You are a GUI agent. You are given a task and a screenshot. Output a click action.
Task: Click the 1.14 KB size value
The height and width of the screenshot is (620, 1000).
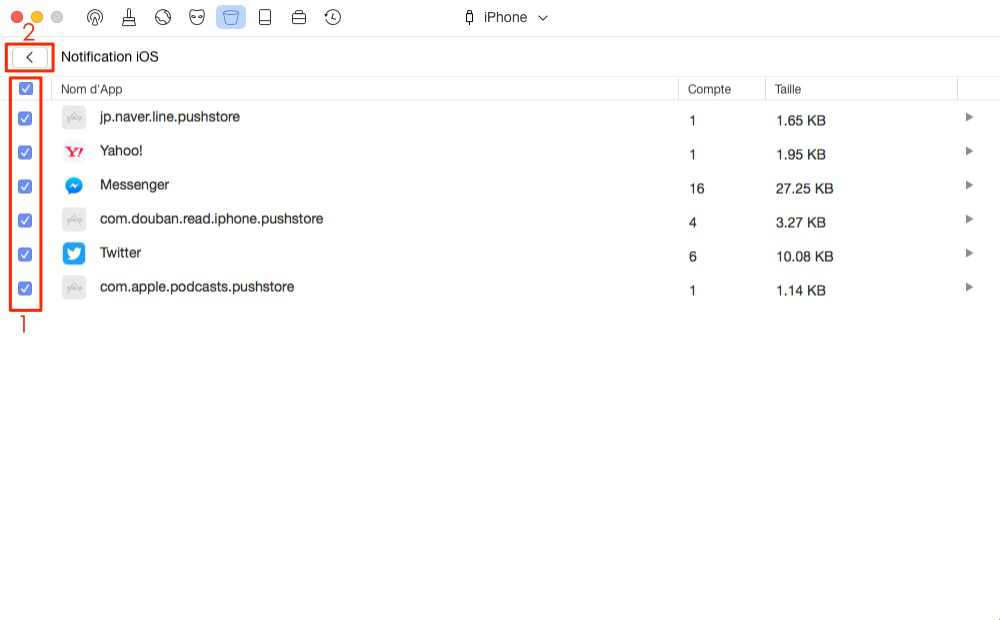coord(800,291)
